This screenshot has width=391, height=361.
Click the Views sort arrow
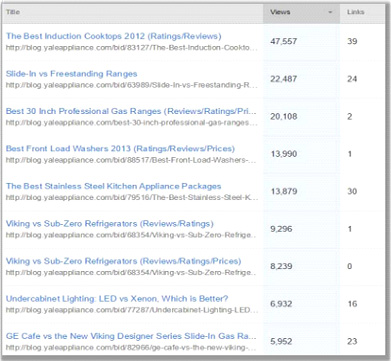pos(330,12)
